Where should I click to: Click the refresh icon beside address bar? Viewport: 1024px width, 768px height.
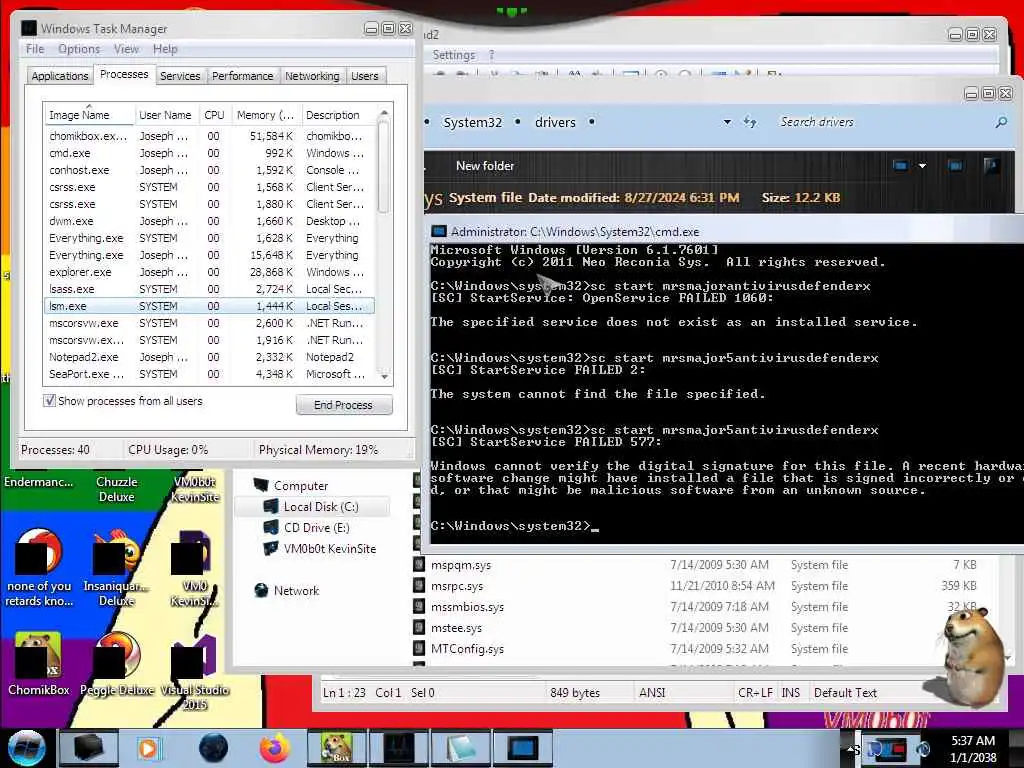tap(750, 122)
